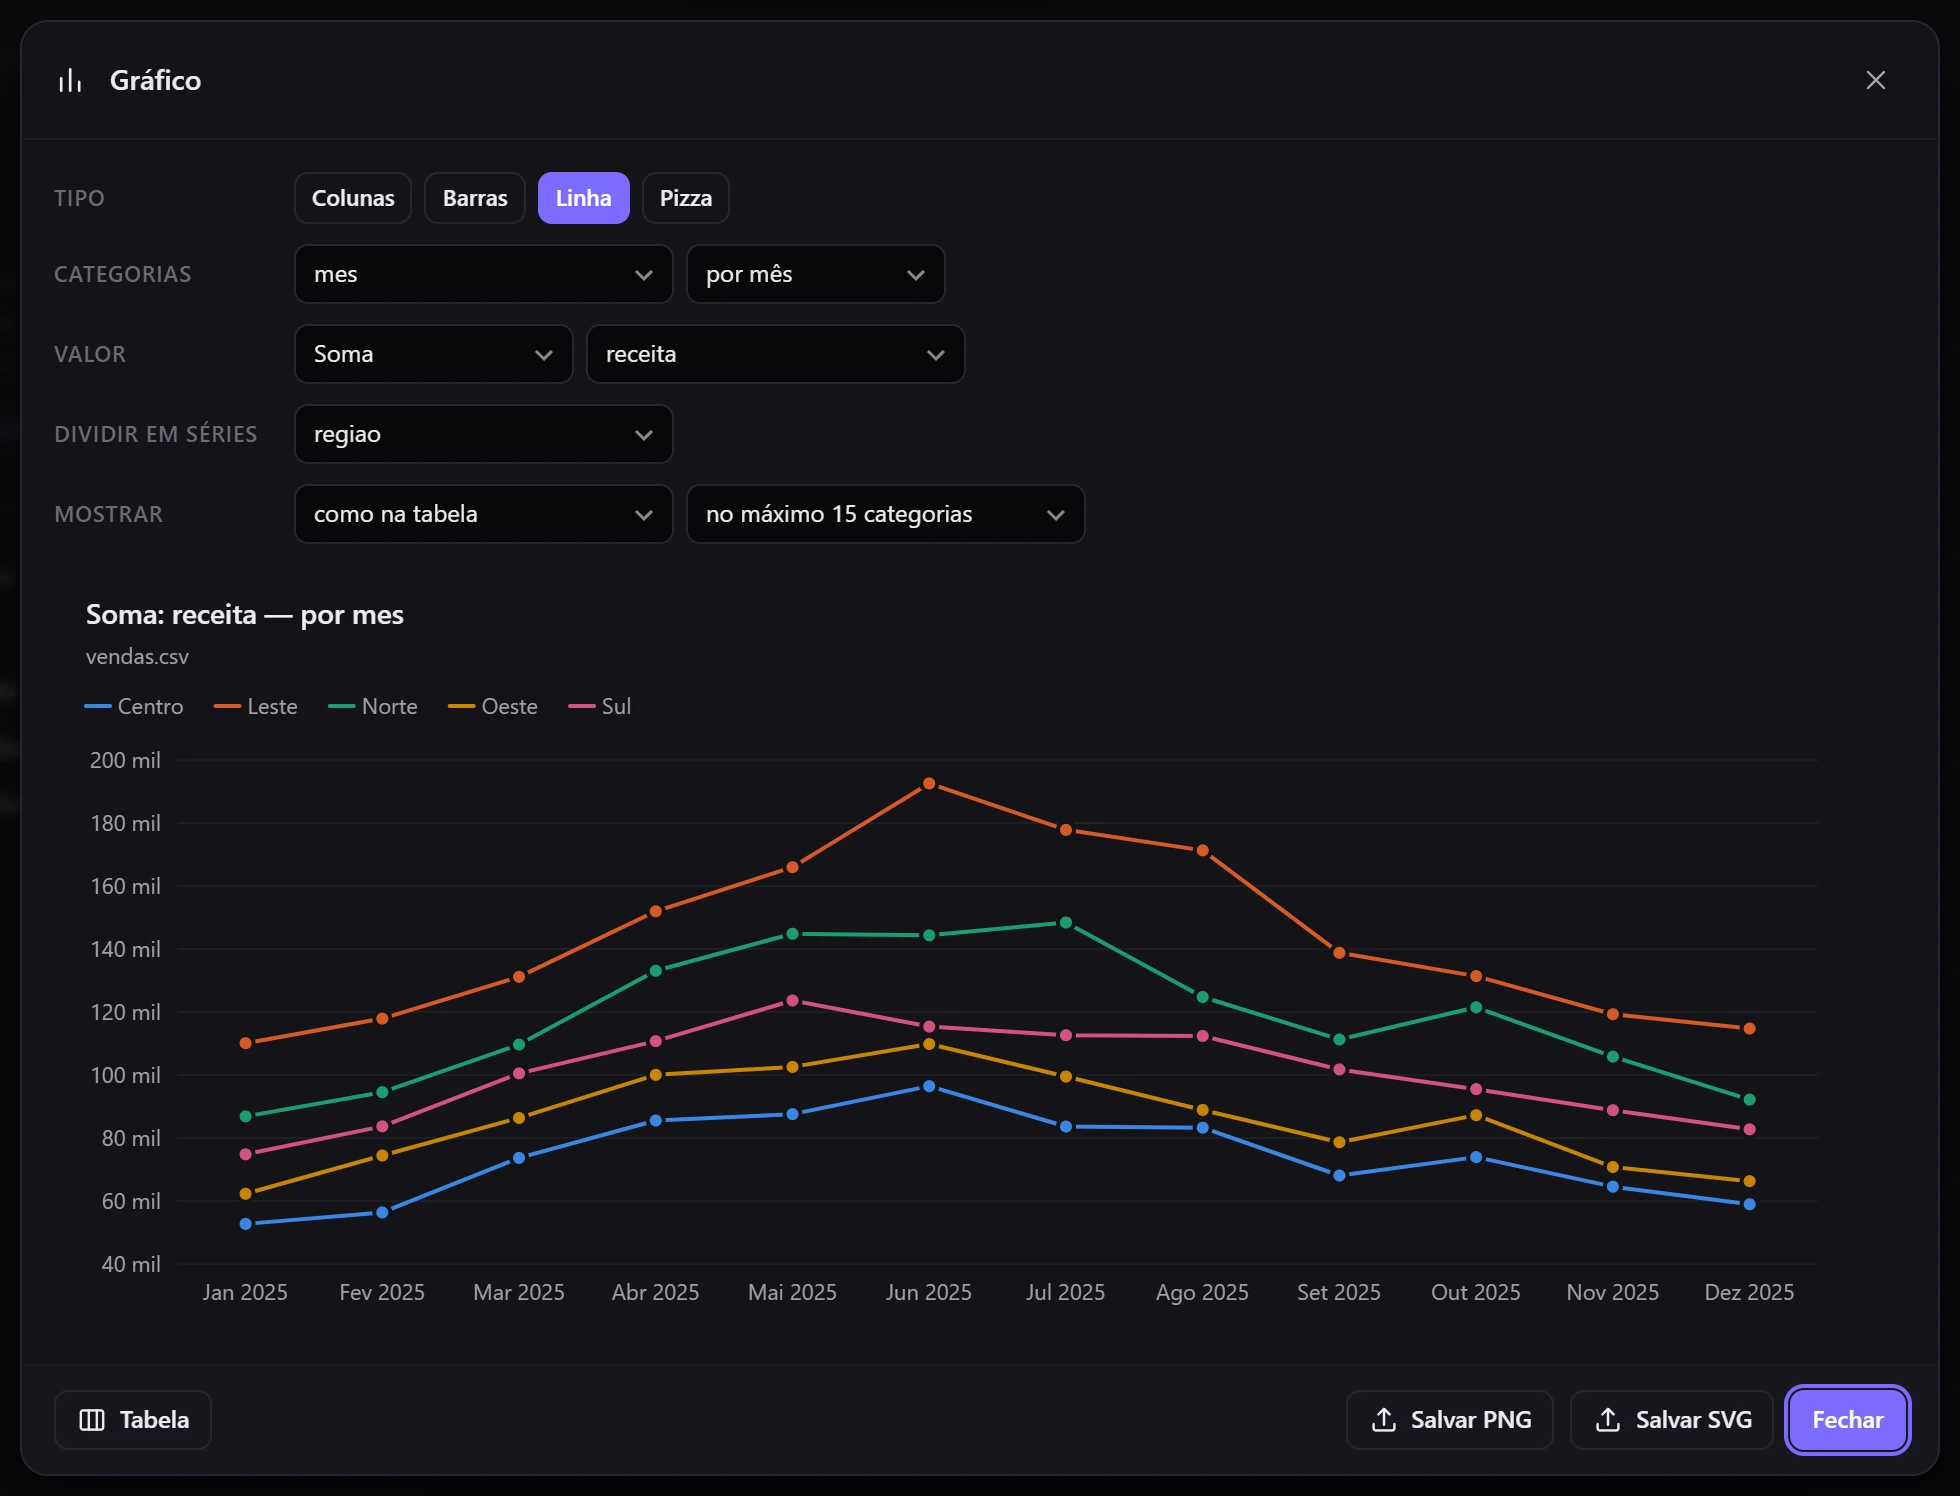This screenshot has height=1496, width=1960.
Task: Open the 'por mês' grouping dropdown
Action: 816,274
